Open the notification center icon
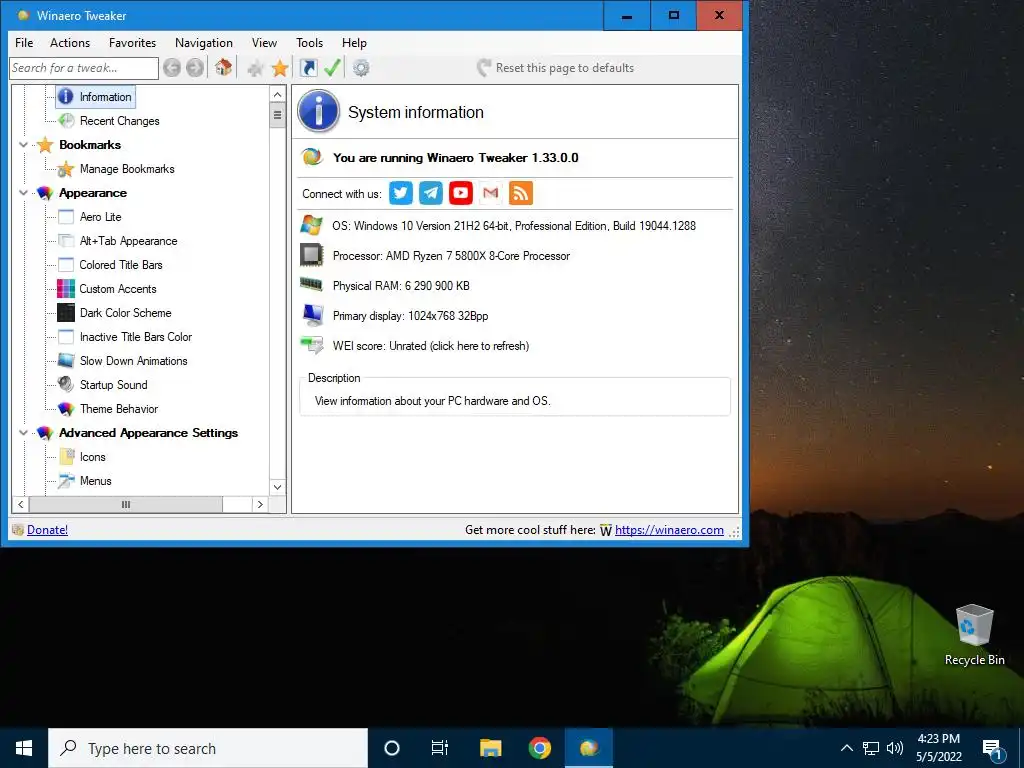The image size is (1024, 768). pos(993,748)
